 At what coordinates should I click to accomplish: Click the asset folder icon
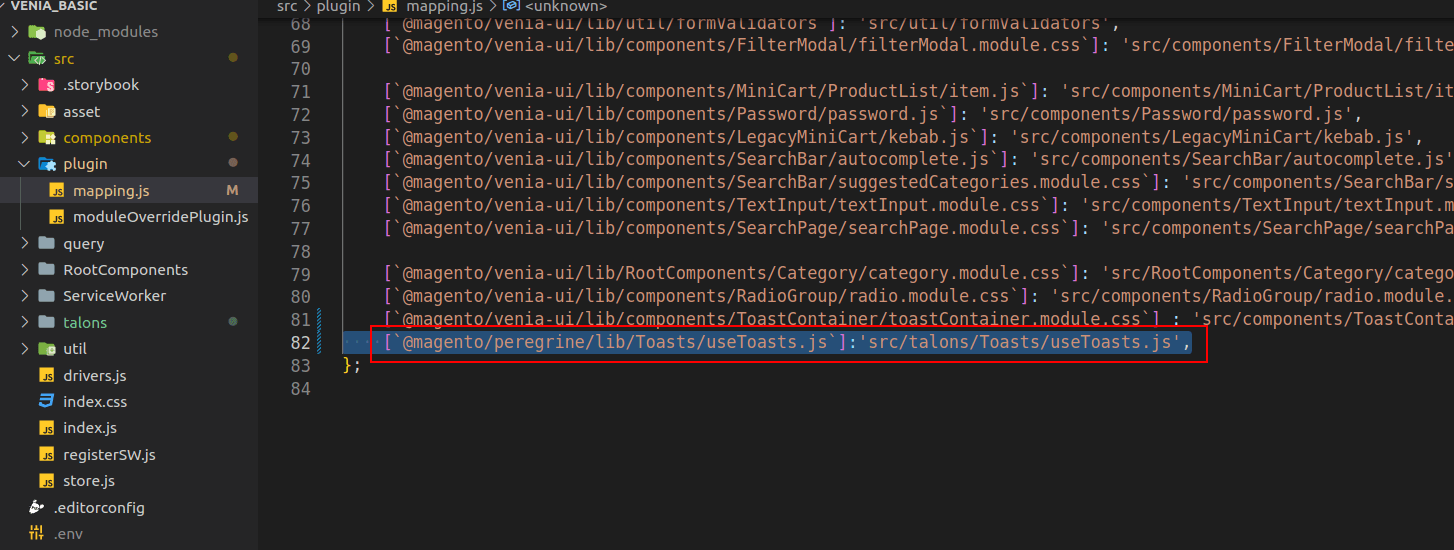point(46,112)
